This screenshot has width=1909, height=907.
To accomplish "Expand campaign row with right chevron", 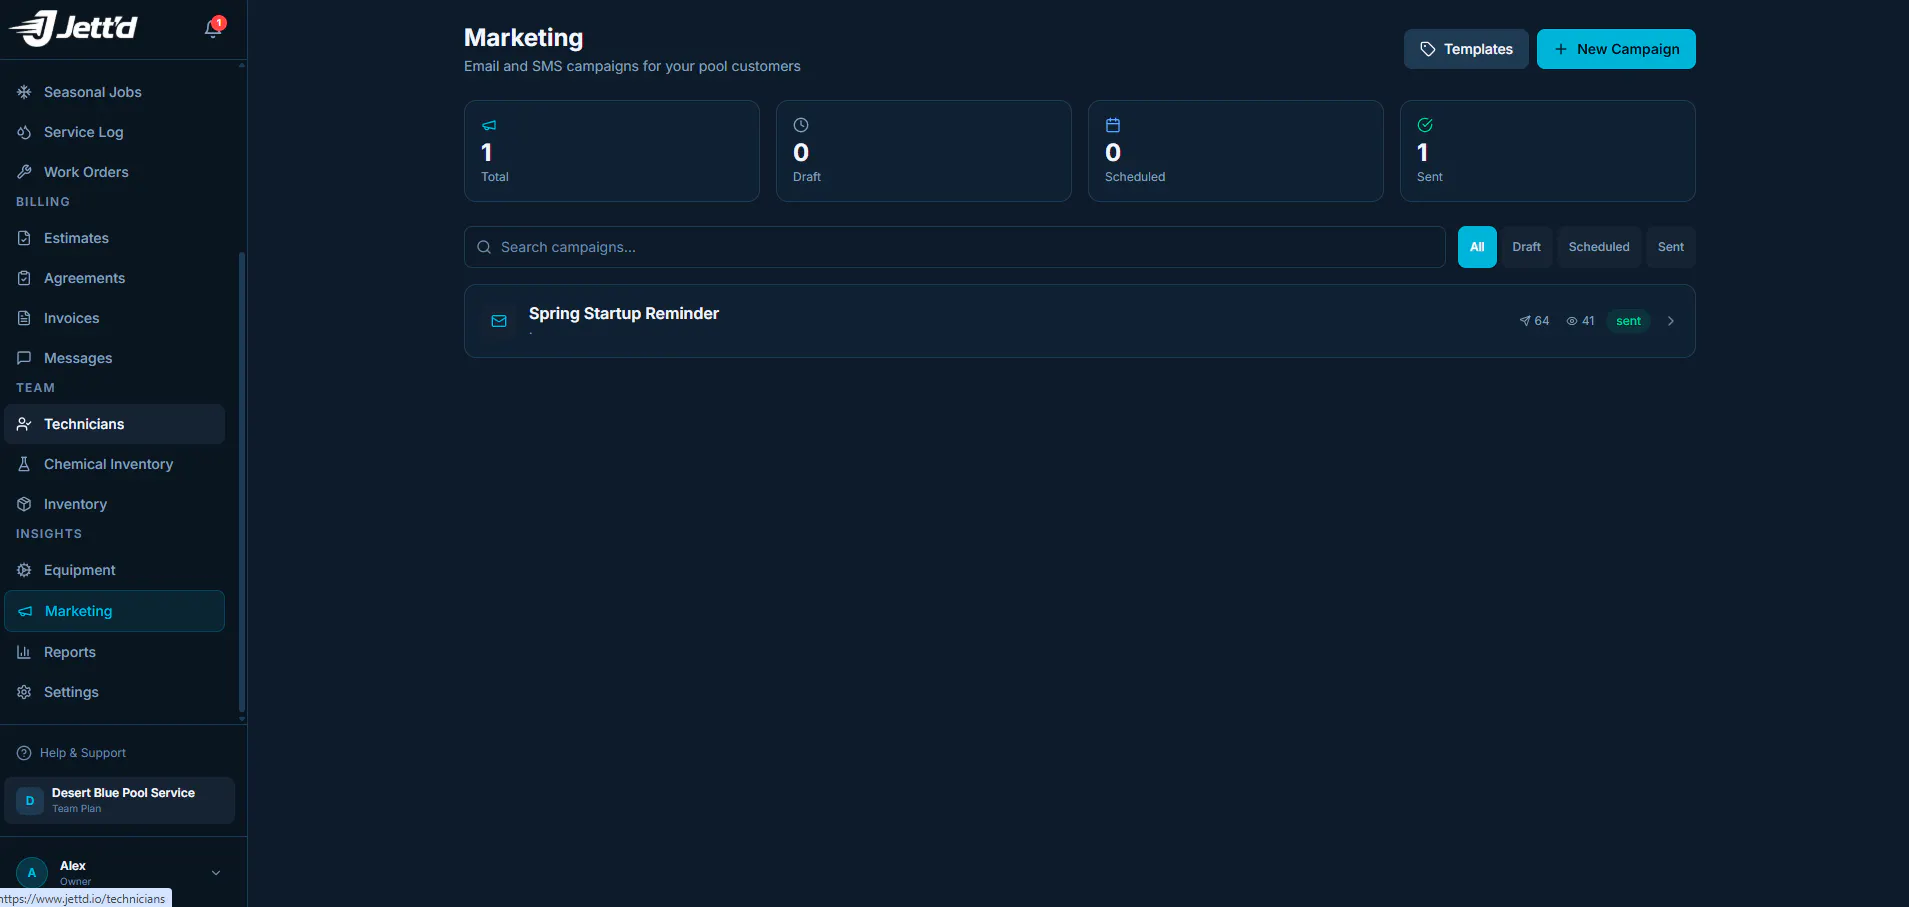I will (1671, 321).
